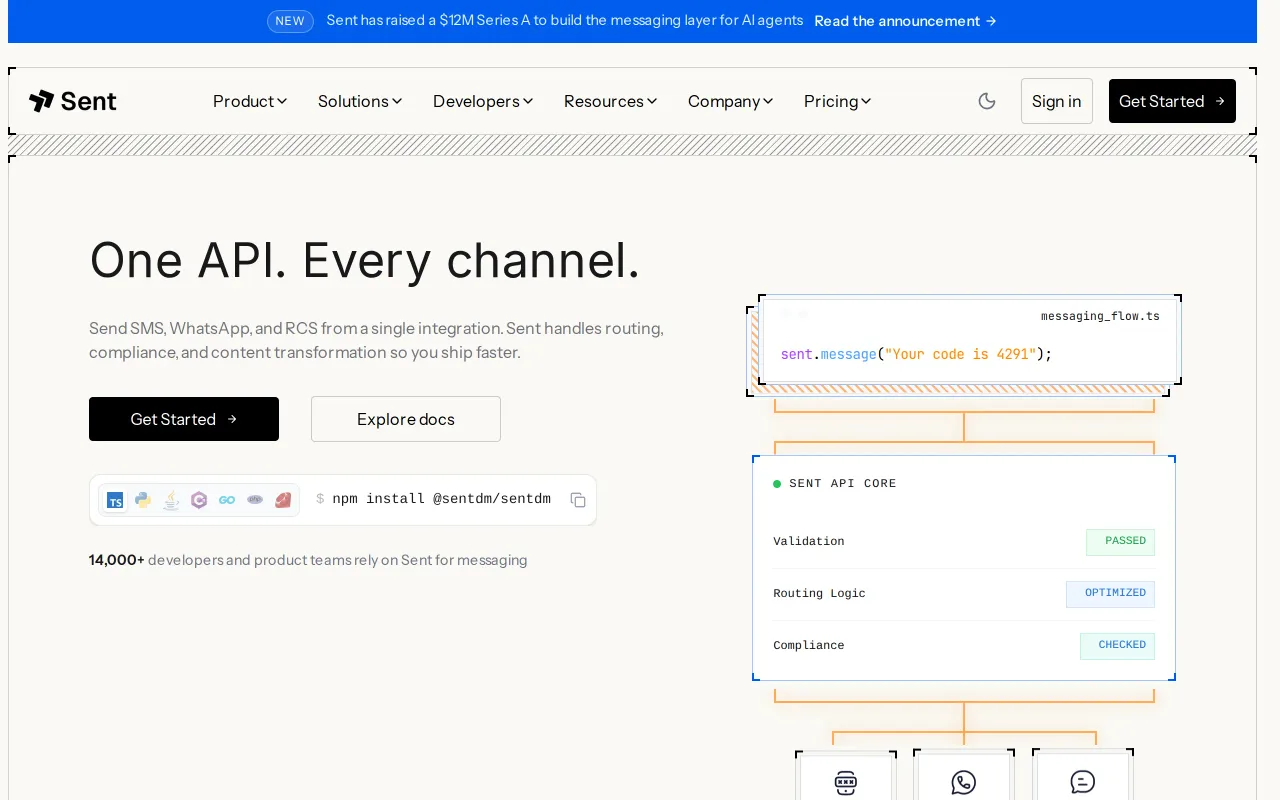Image resolution: width=1280 pixels, height=800 pixels.
Task: Click the WhatsApp channel icon
Action: coord(964,782)
